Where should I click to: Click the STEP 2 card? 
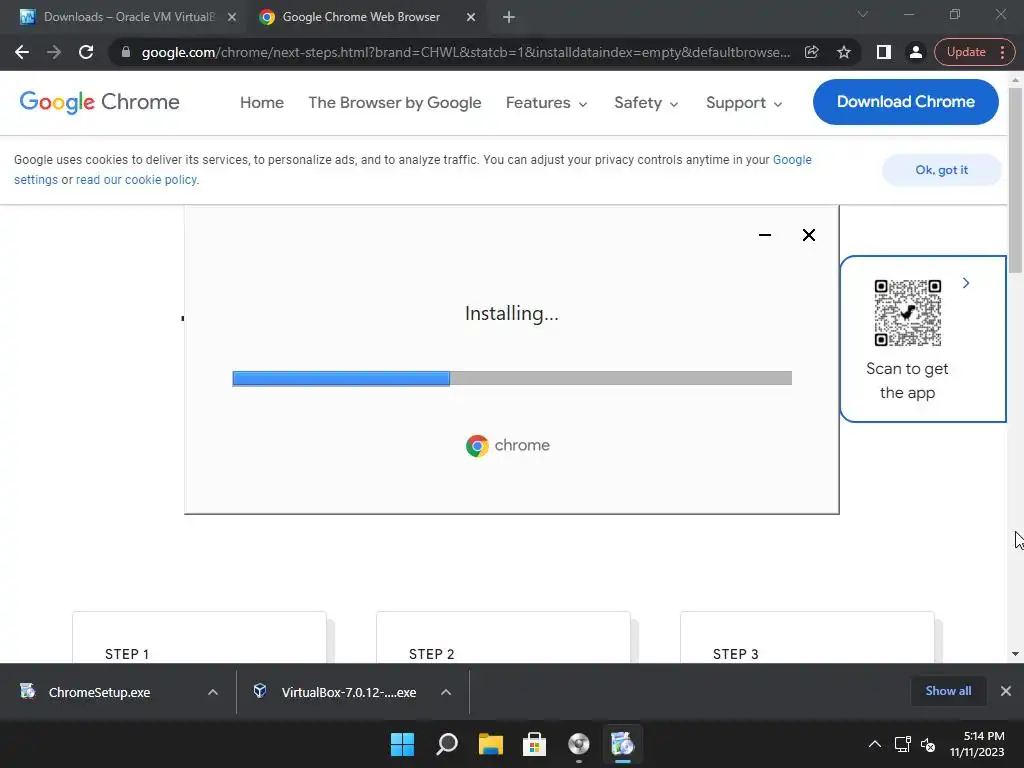point(504,638)
